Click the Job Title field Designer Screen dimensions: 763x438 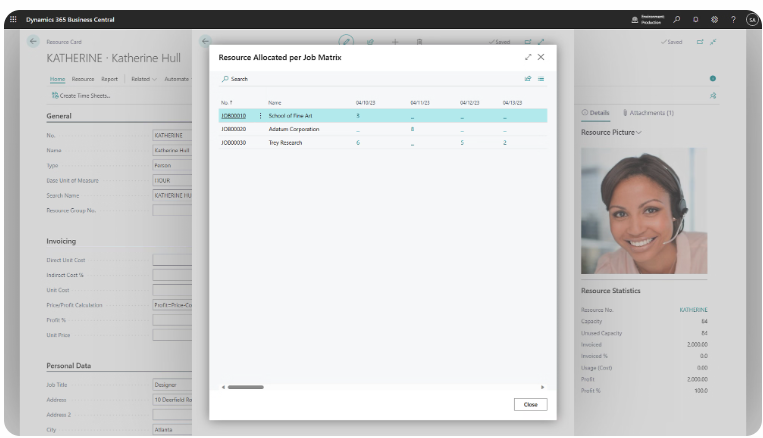[x=172, y=384]
